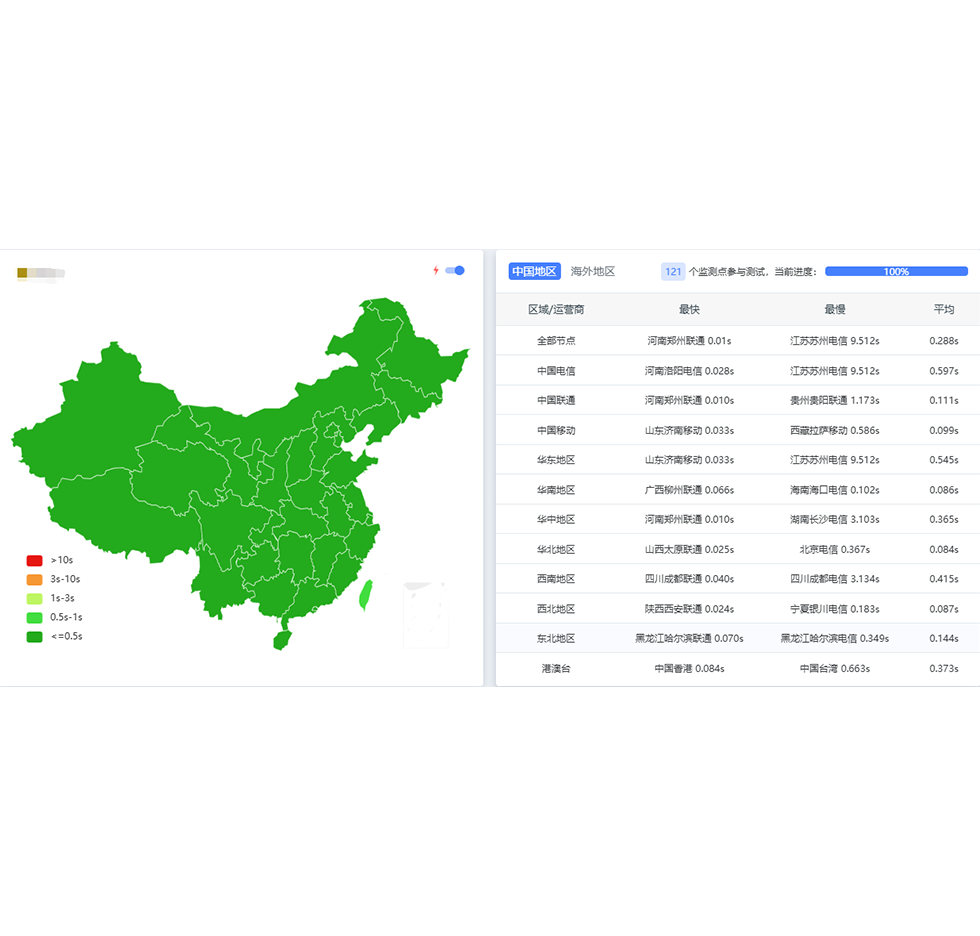This screenshot has width=980, height=936.
Task: Click the 121 monitoring points badge
Action: click(x=673, y=271)
